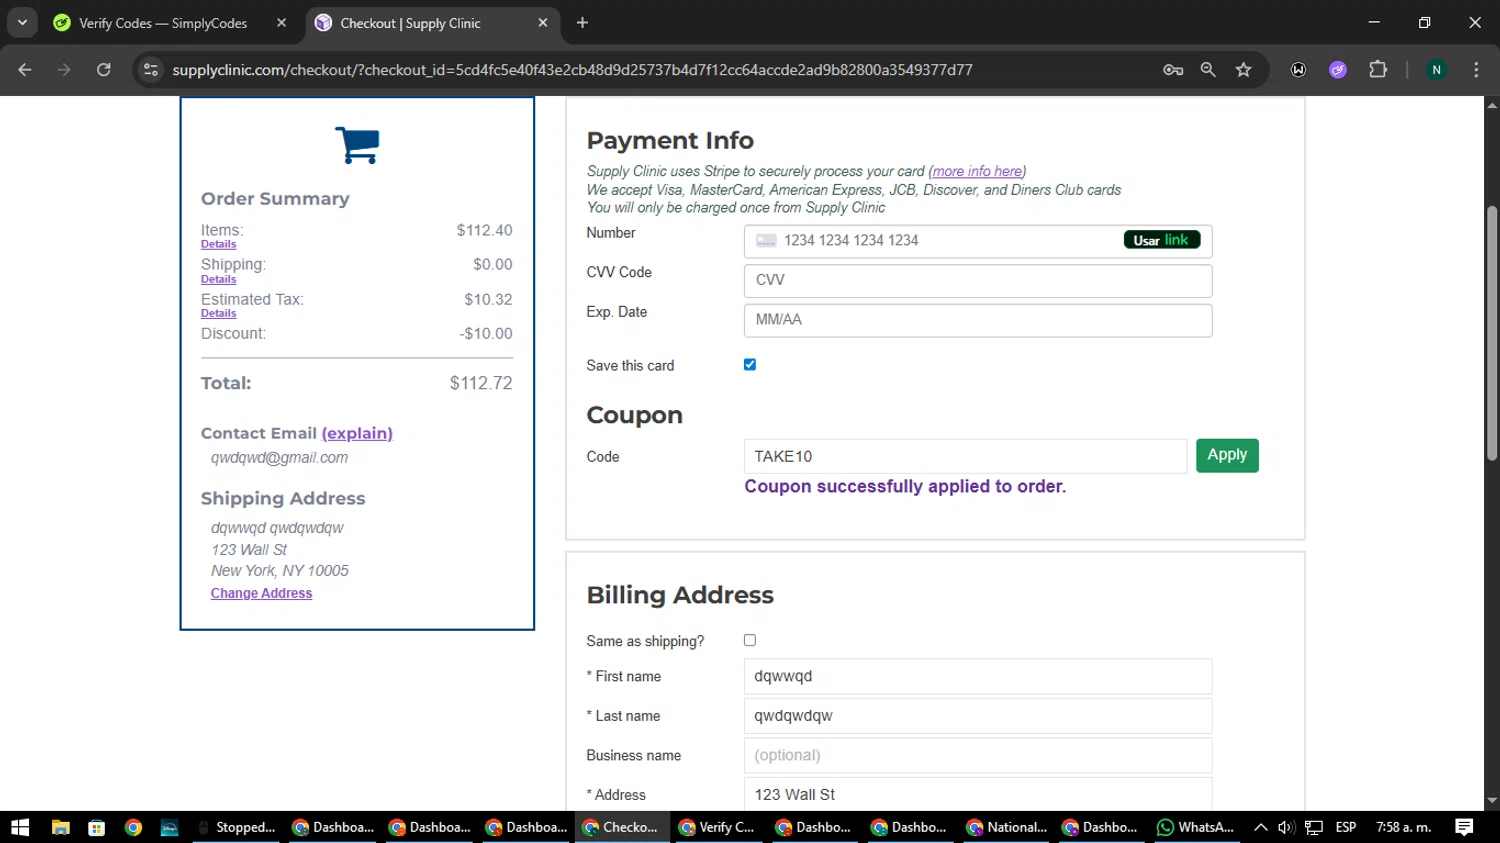The width and height of the screenshot is (1500, 843).
Task: Open the Disney+ app in the taskbar
Action: coord(169,827)
